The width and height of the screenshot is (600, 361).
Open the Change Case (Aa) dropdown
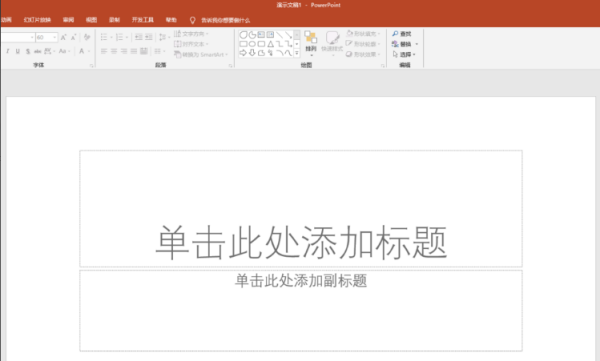[x=65, y=51]
